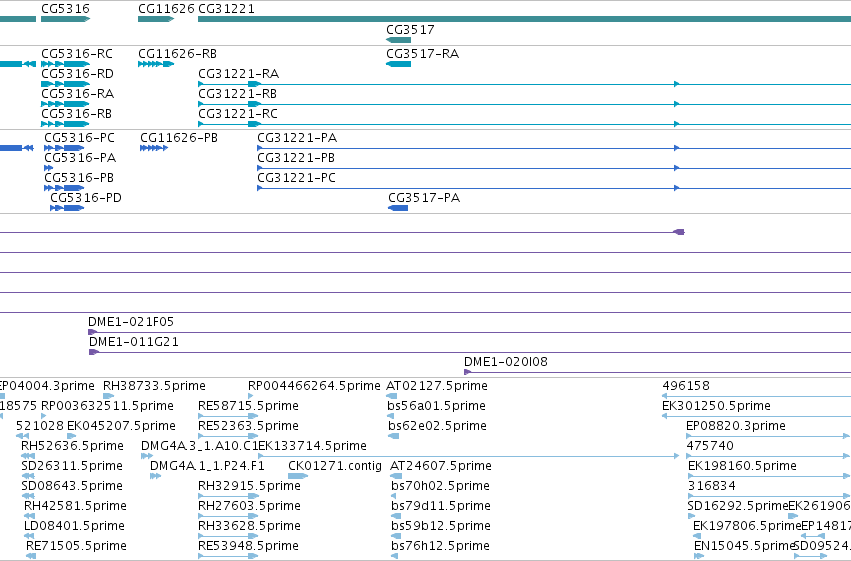Select EST EK301250.5prime
This screenshot has width=851, height=561.
tap(716, 406)
